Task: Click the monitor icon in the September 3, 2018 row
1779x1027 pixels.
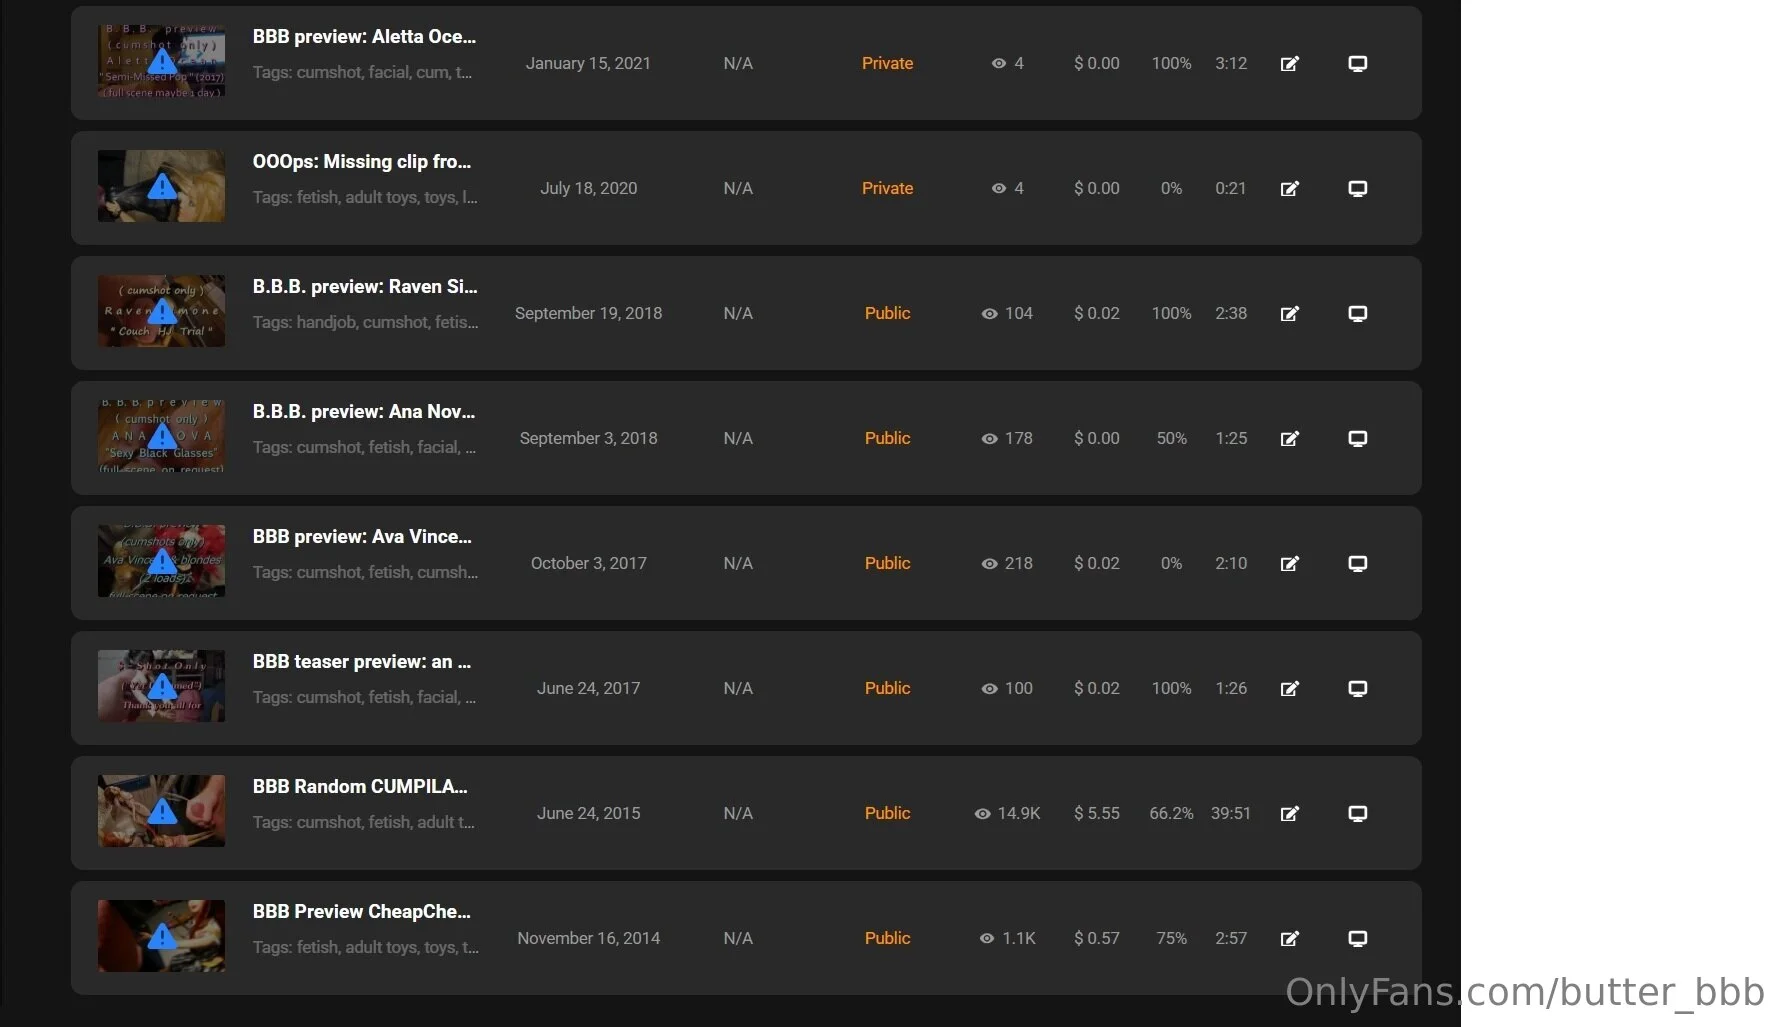Action: 1357,439
